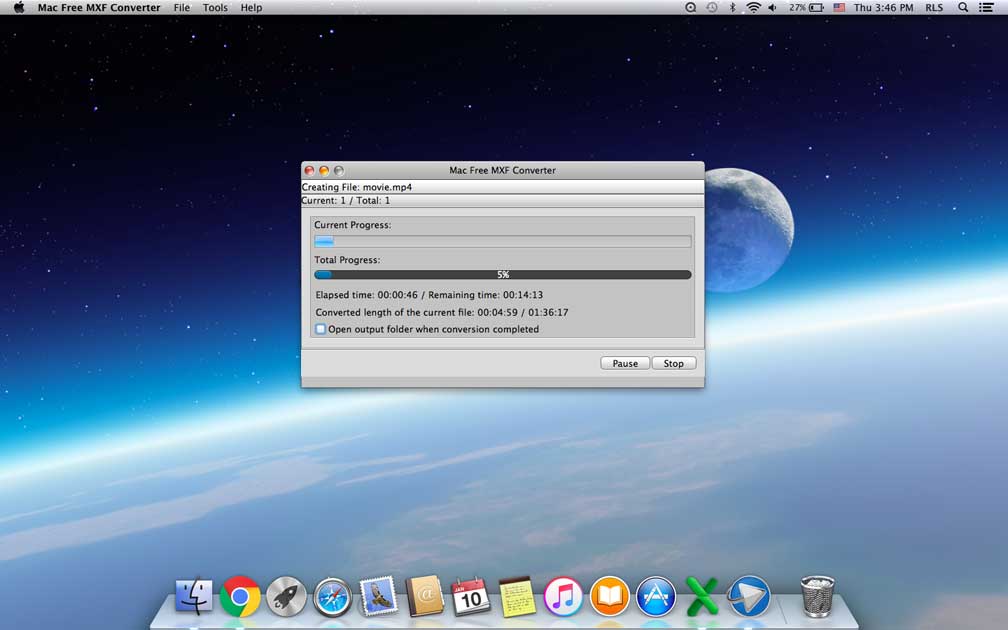
Task: Launch iTunes music icon in dock
Action: [x=563, y=597]
